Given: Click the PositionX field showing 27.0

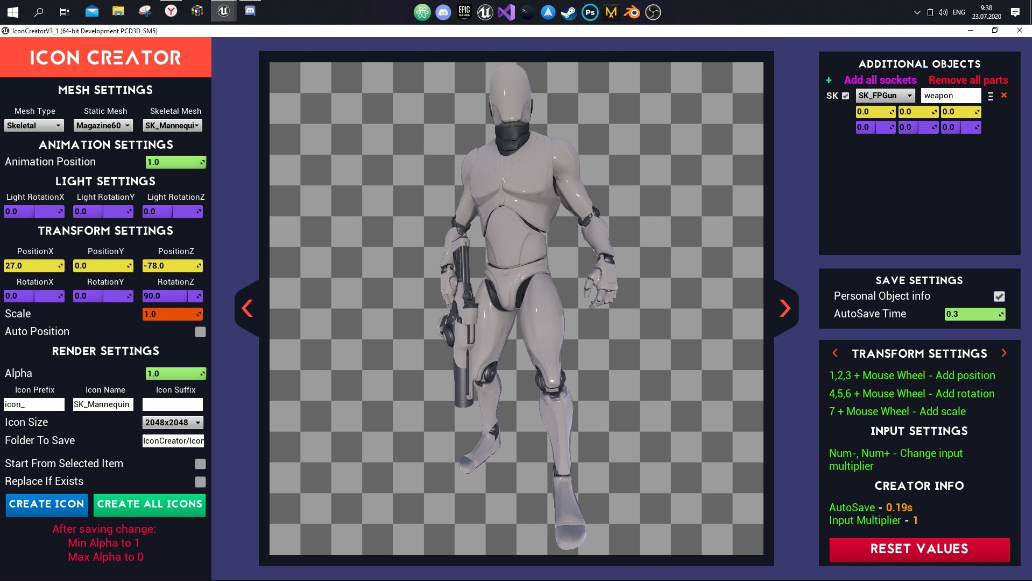Looking at the screenshot, I should (x=34, y=266).
